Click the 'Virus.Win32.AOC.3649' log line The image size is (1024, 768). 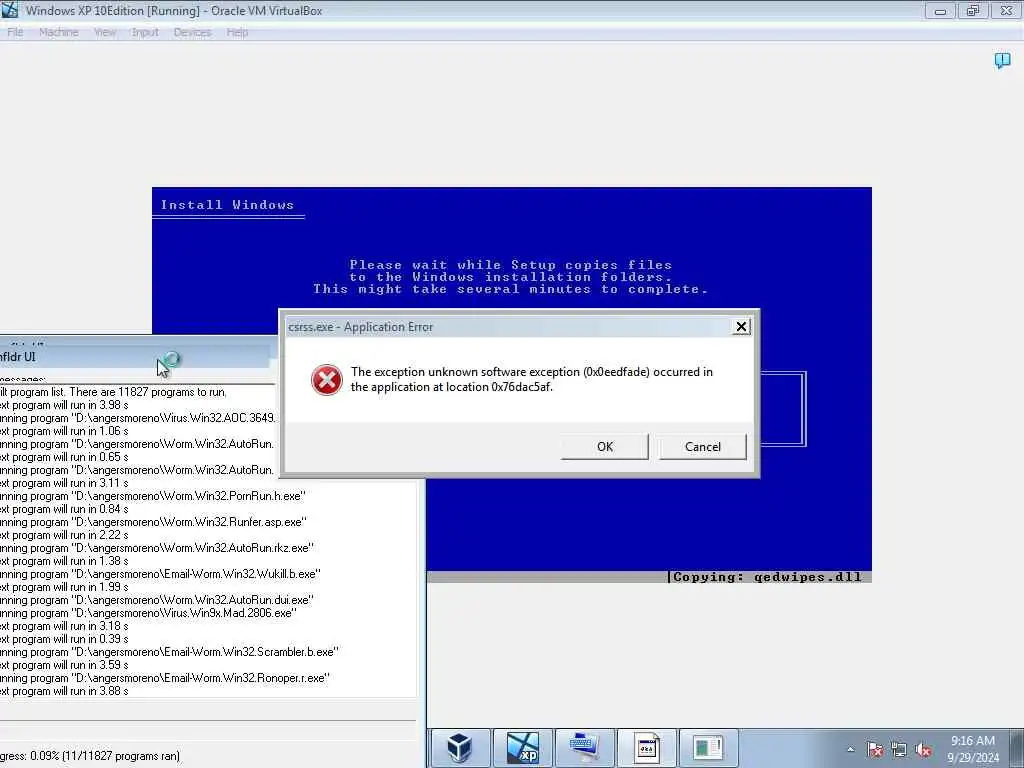(x=138, y=418)
